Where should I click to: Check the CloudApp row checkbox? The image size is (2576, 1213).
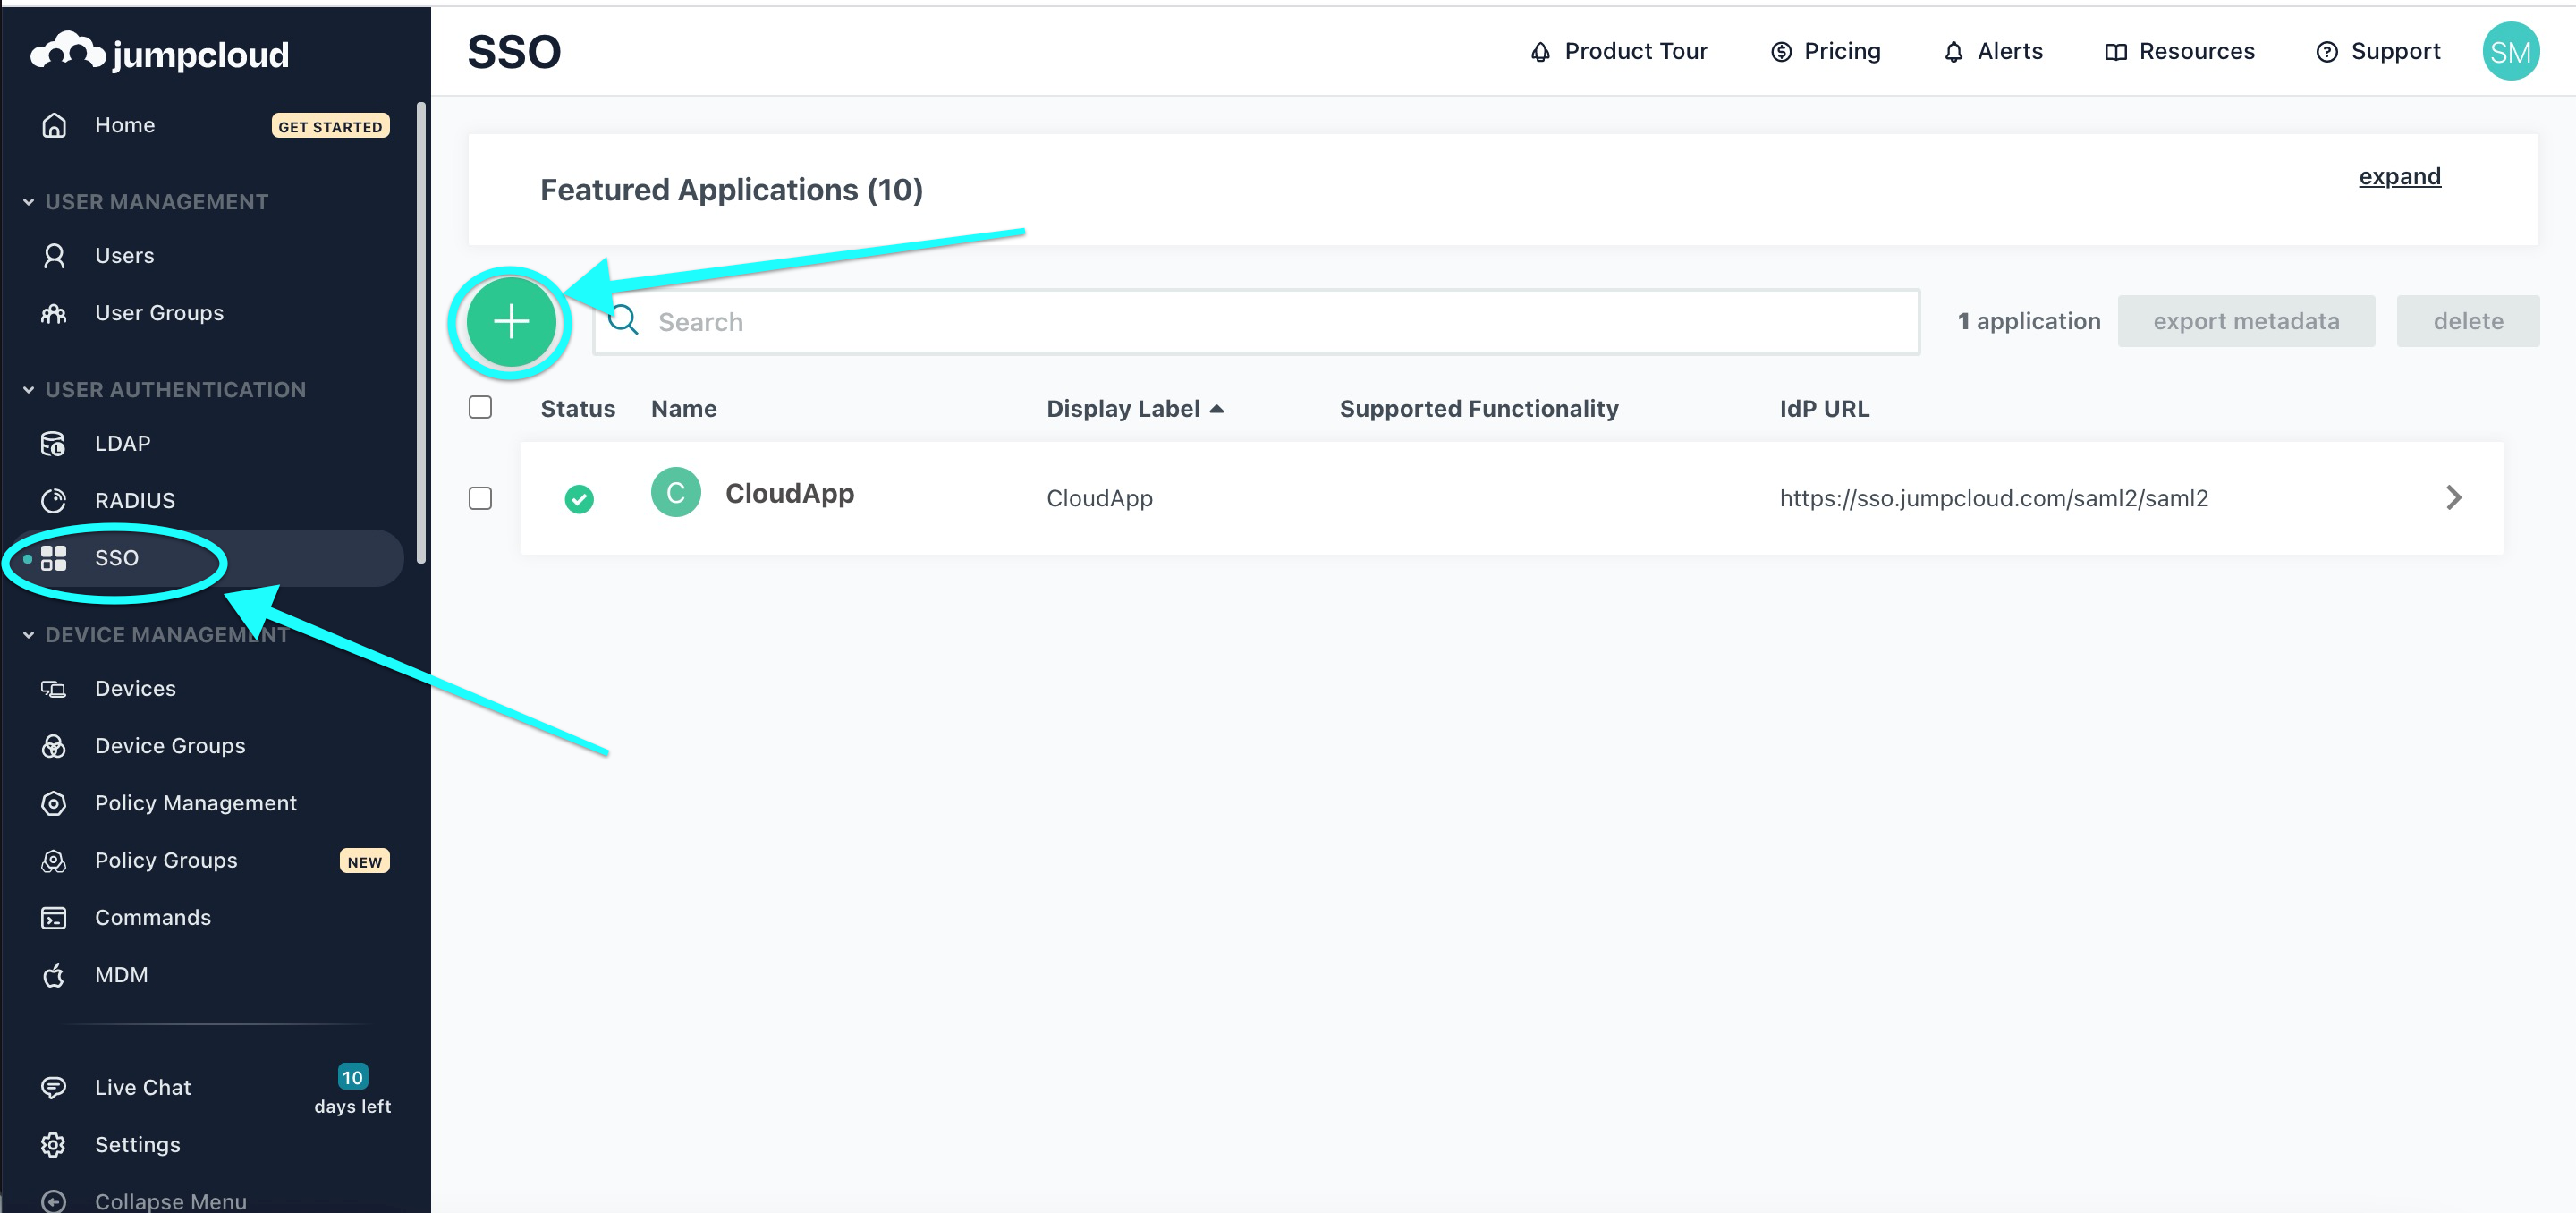pyautogui.click(x=480, y=498)
